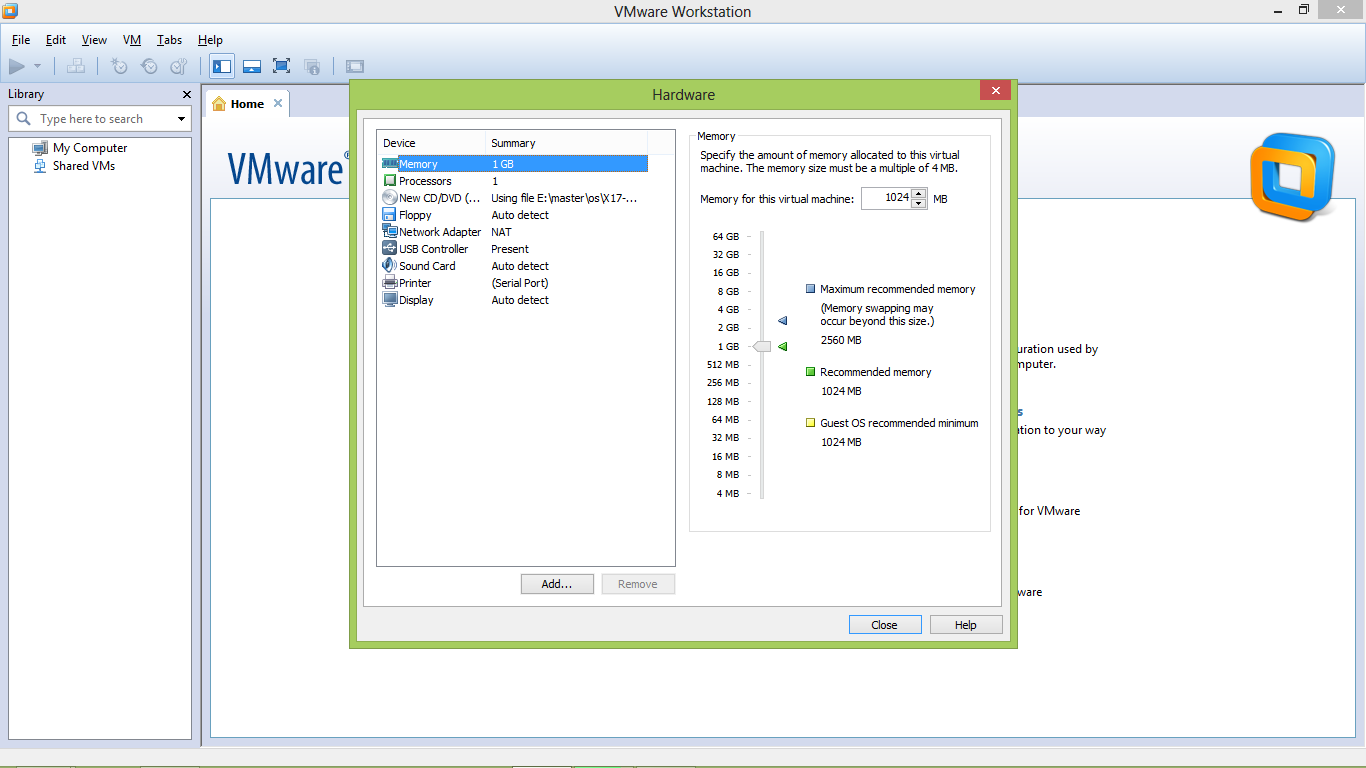Click the New CD/DVD device icon
1366x768 pixels.
coord(390,197)
